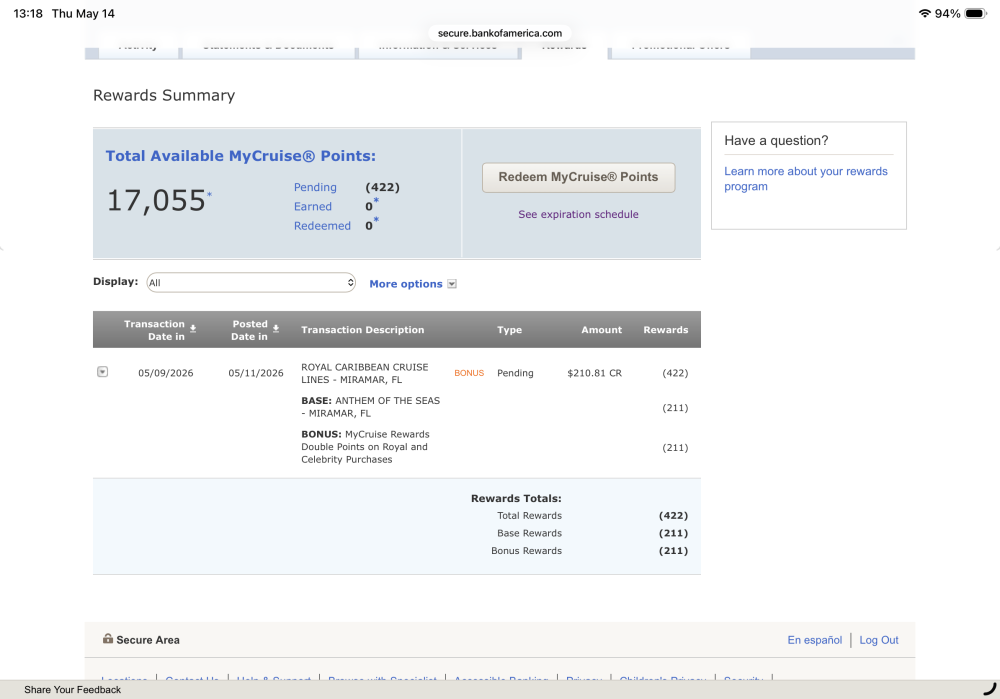Click the Transaction Description column header
Viewport: 1000px width, 699px height.
(x=362, y=330)
